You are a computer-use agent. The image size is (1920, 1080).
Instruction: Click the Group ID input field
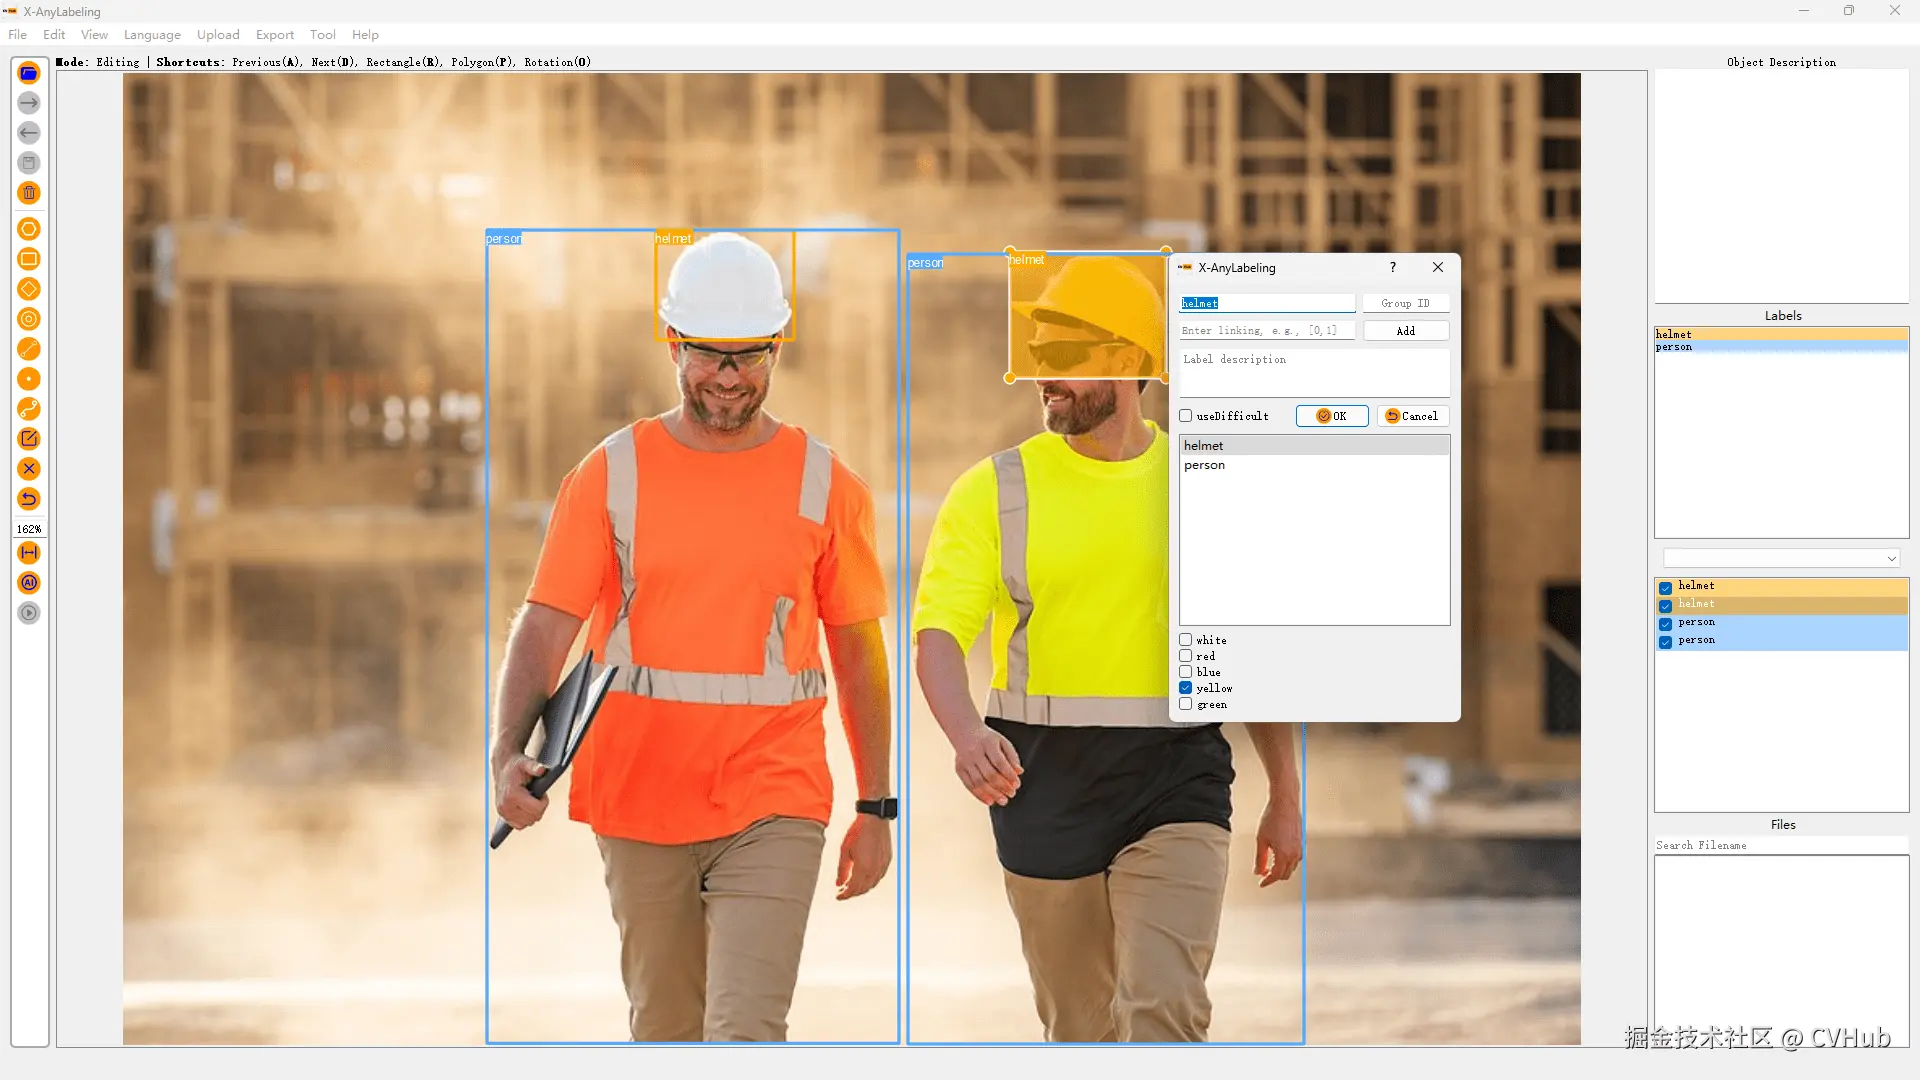click(x=1405, y=303)
